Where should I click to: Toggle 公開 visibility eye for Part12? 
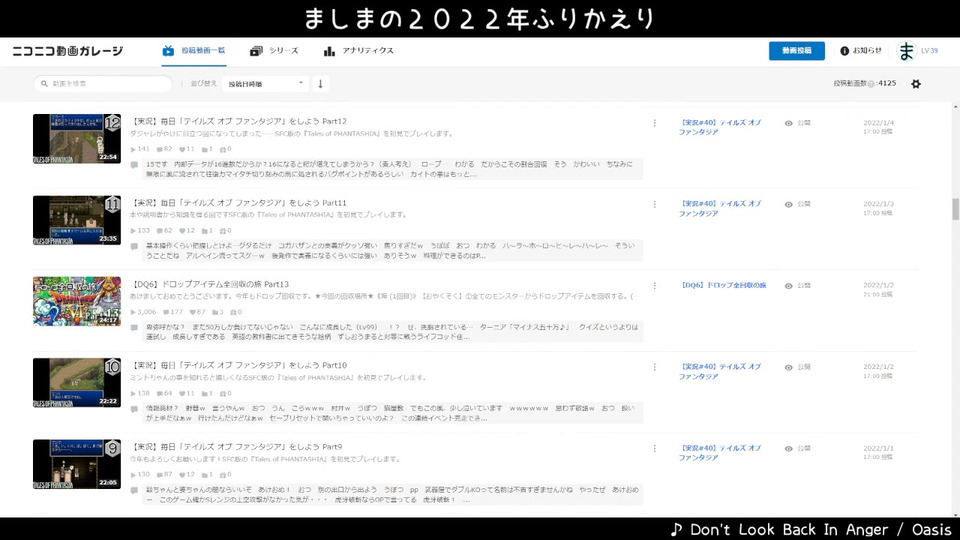(x=789, y=123)
